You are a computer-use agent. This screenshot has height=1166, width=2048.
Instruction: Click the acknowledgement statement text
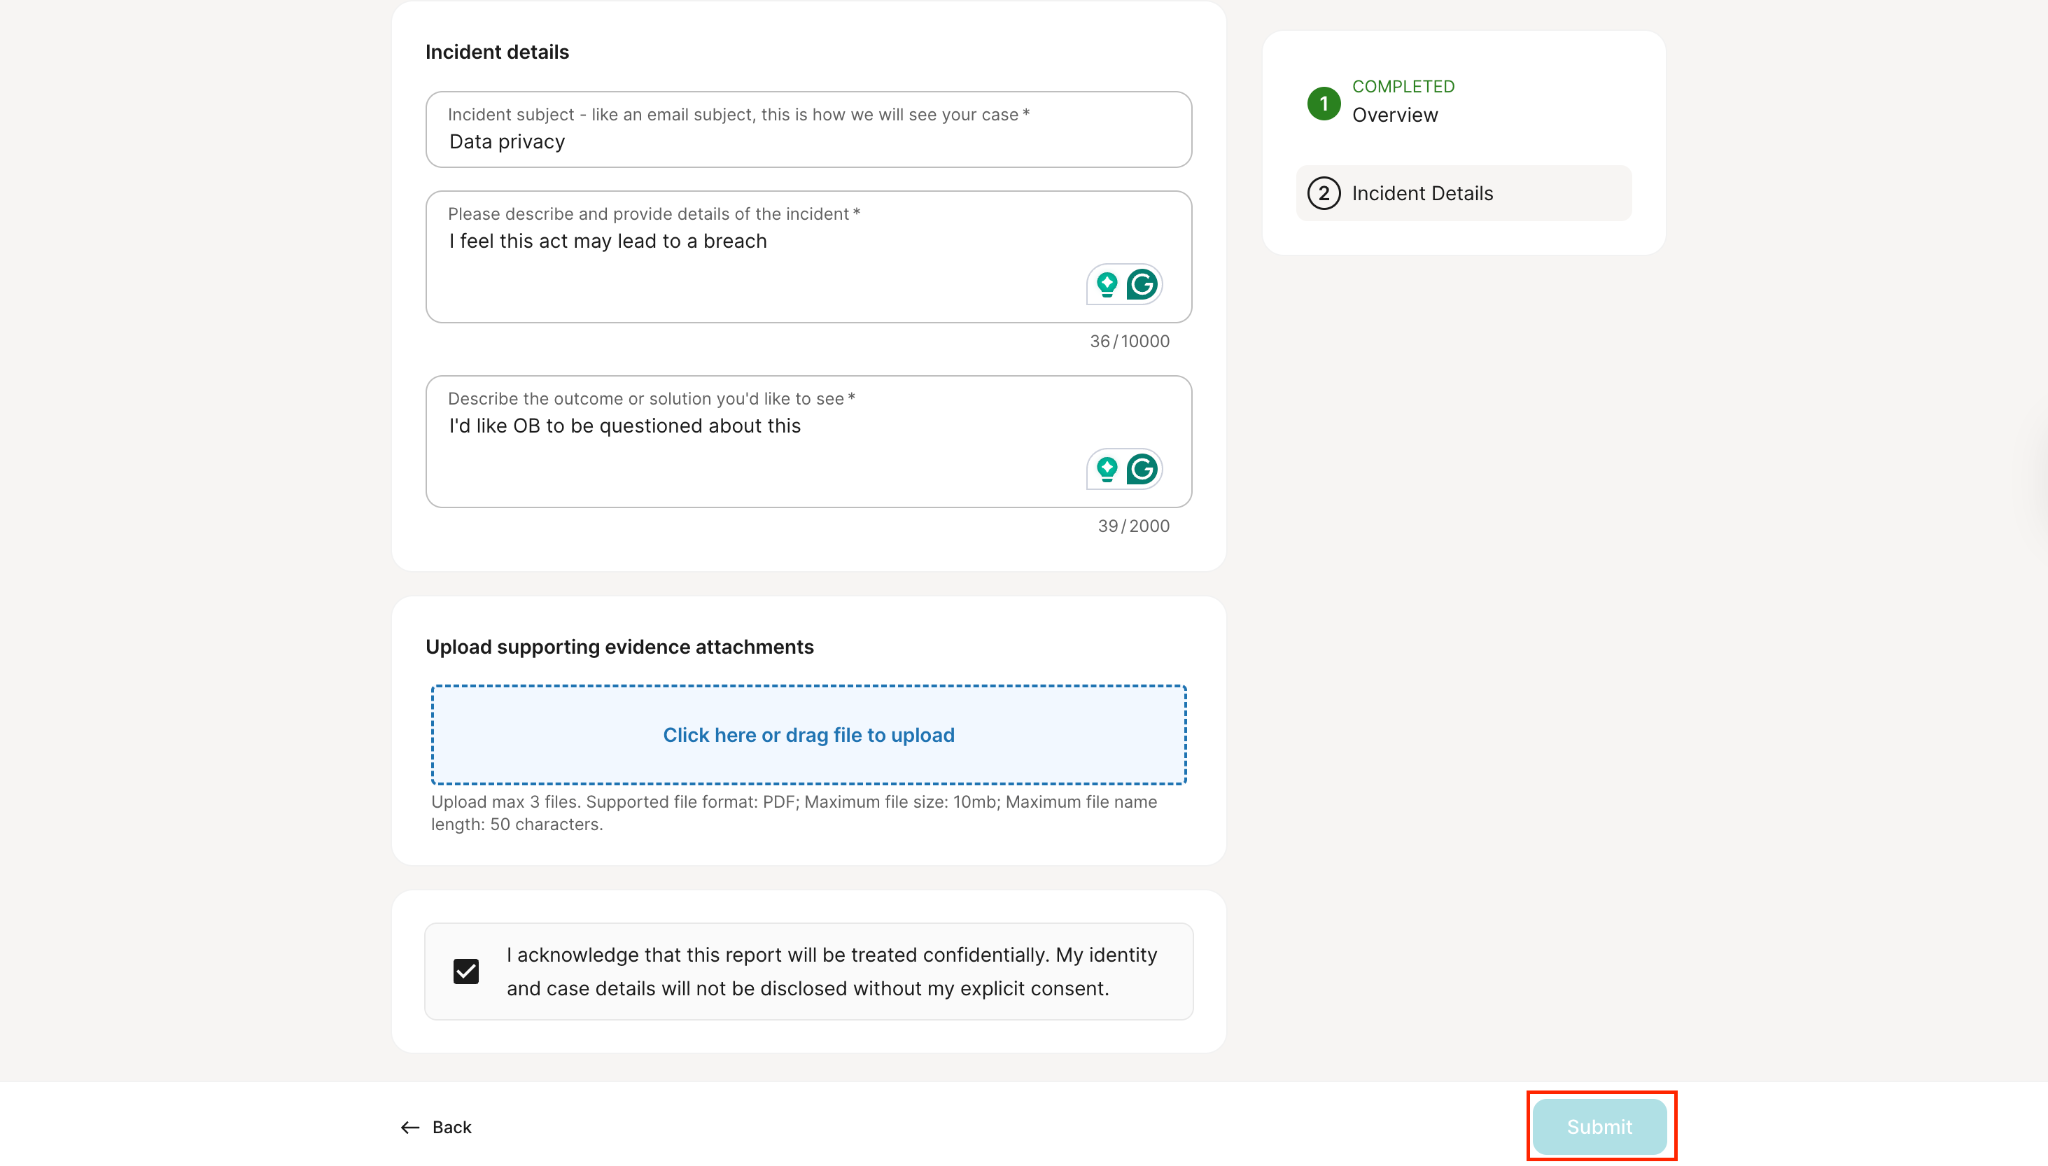click(831, 971)
